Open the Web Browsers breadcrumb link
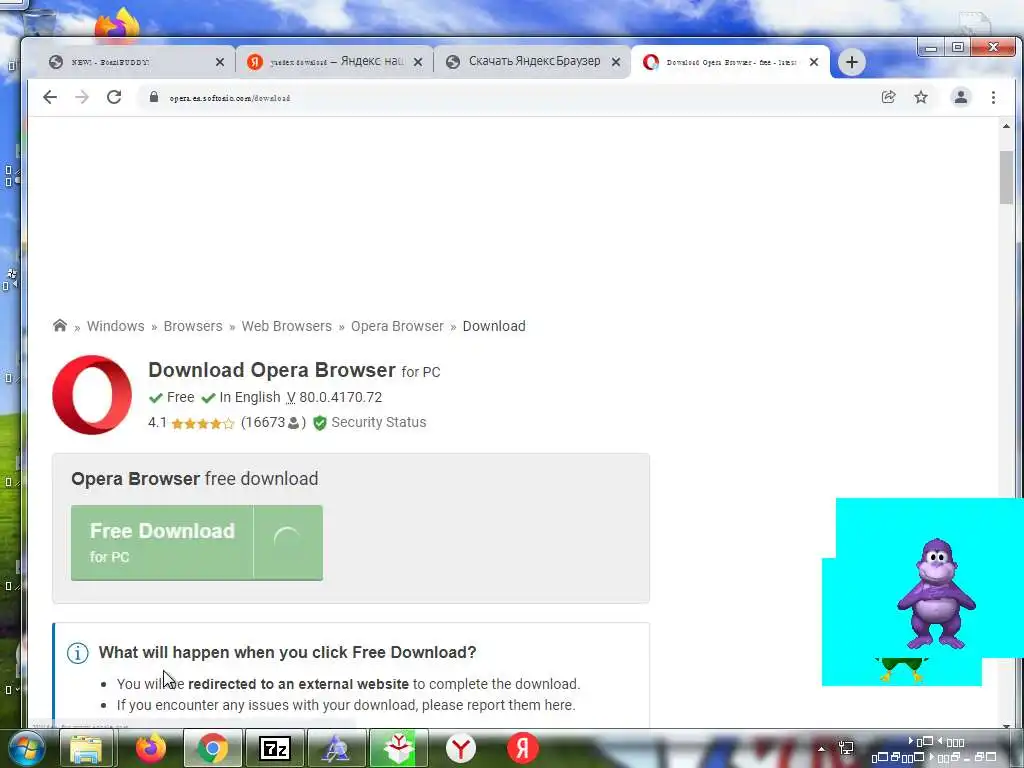The height and width of the screenshot is (768, 1024). 287,326
